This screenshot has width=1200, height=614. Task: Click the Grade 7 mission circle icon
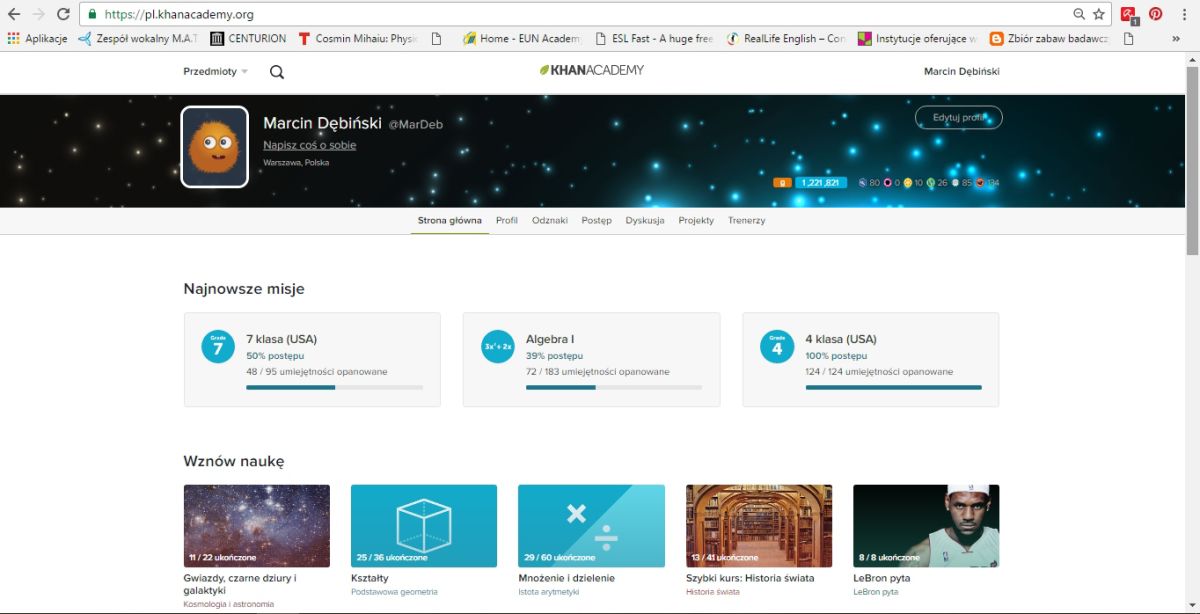tap(217, 346)
